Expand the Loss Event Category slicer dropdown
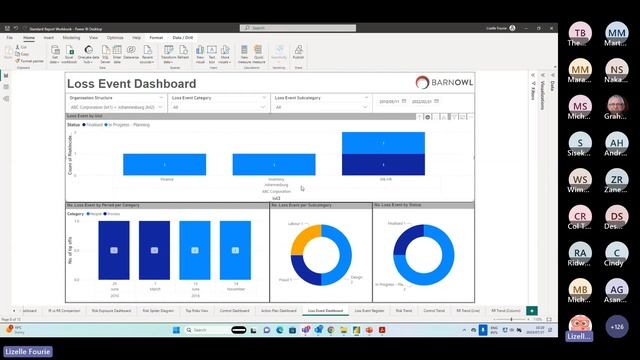 click(x=263, y=107)
